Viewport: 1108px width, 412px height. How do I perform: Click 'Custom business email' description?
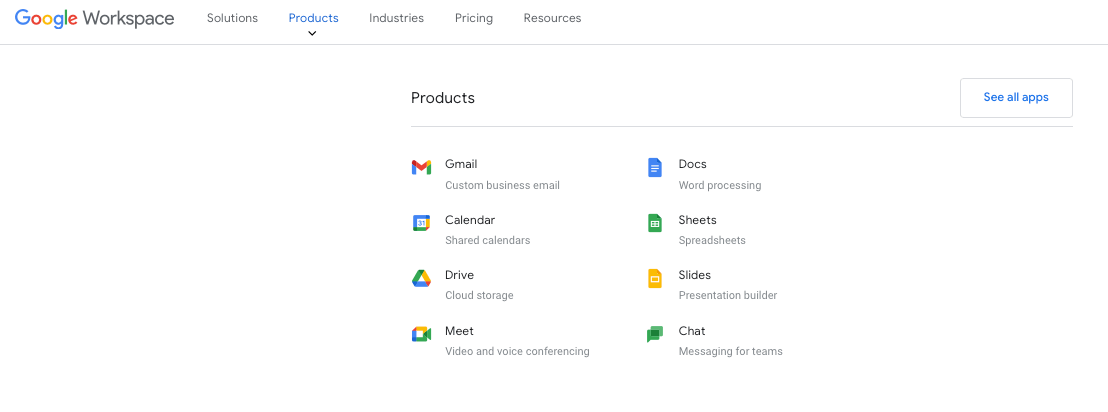pos(502,185)
